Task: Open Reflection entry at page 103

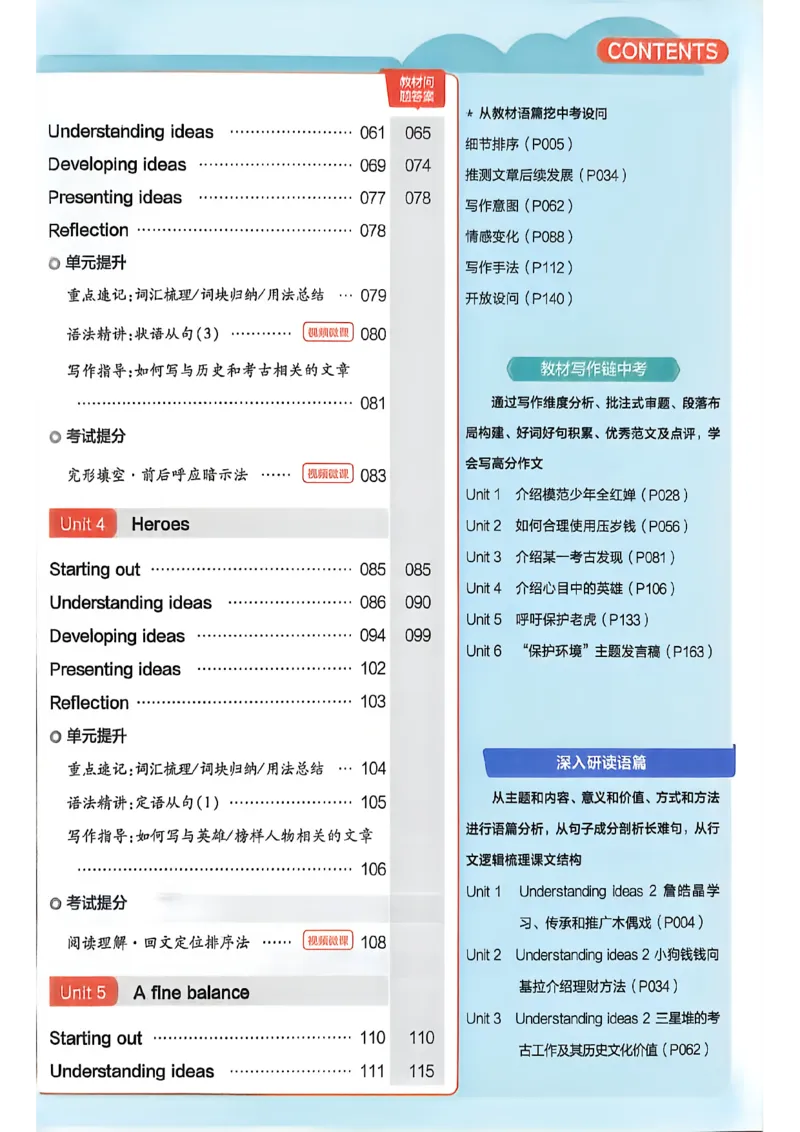Action: [x=217, y=702]
